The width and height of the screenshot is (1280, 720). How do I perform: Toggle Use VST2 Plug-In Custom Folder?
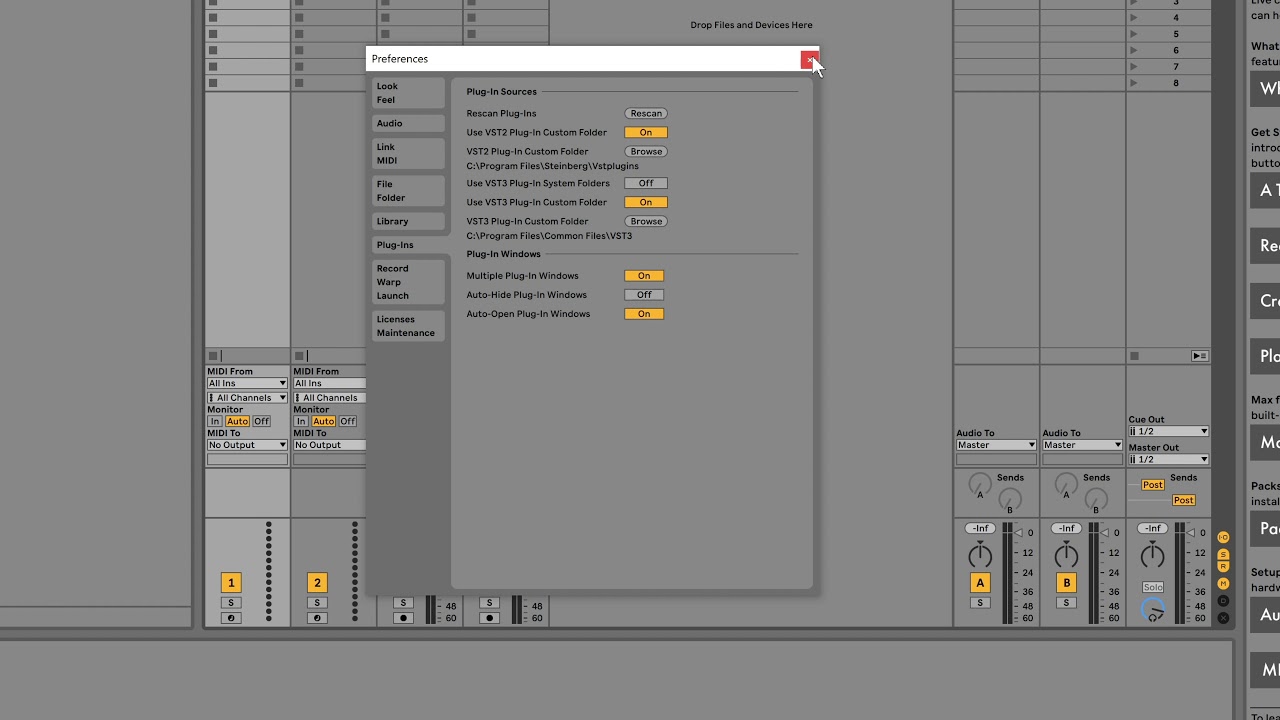[x=646, y=132]
